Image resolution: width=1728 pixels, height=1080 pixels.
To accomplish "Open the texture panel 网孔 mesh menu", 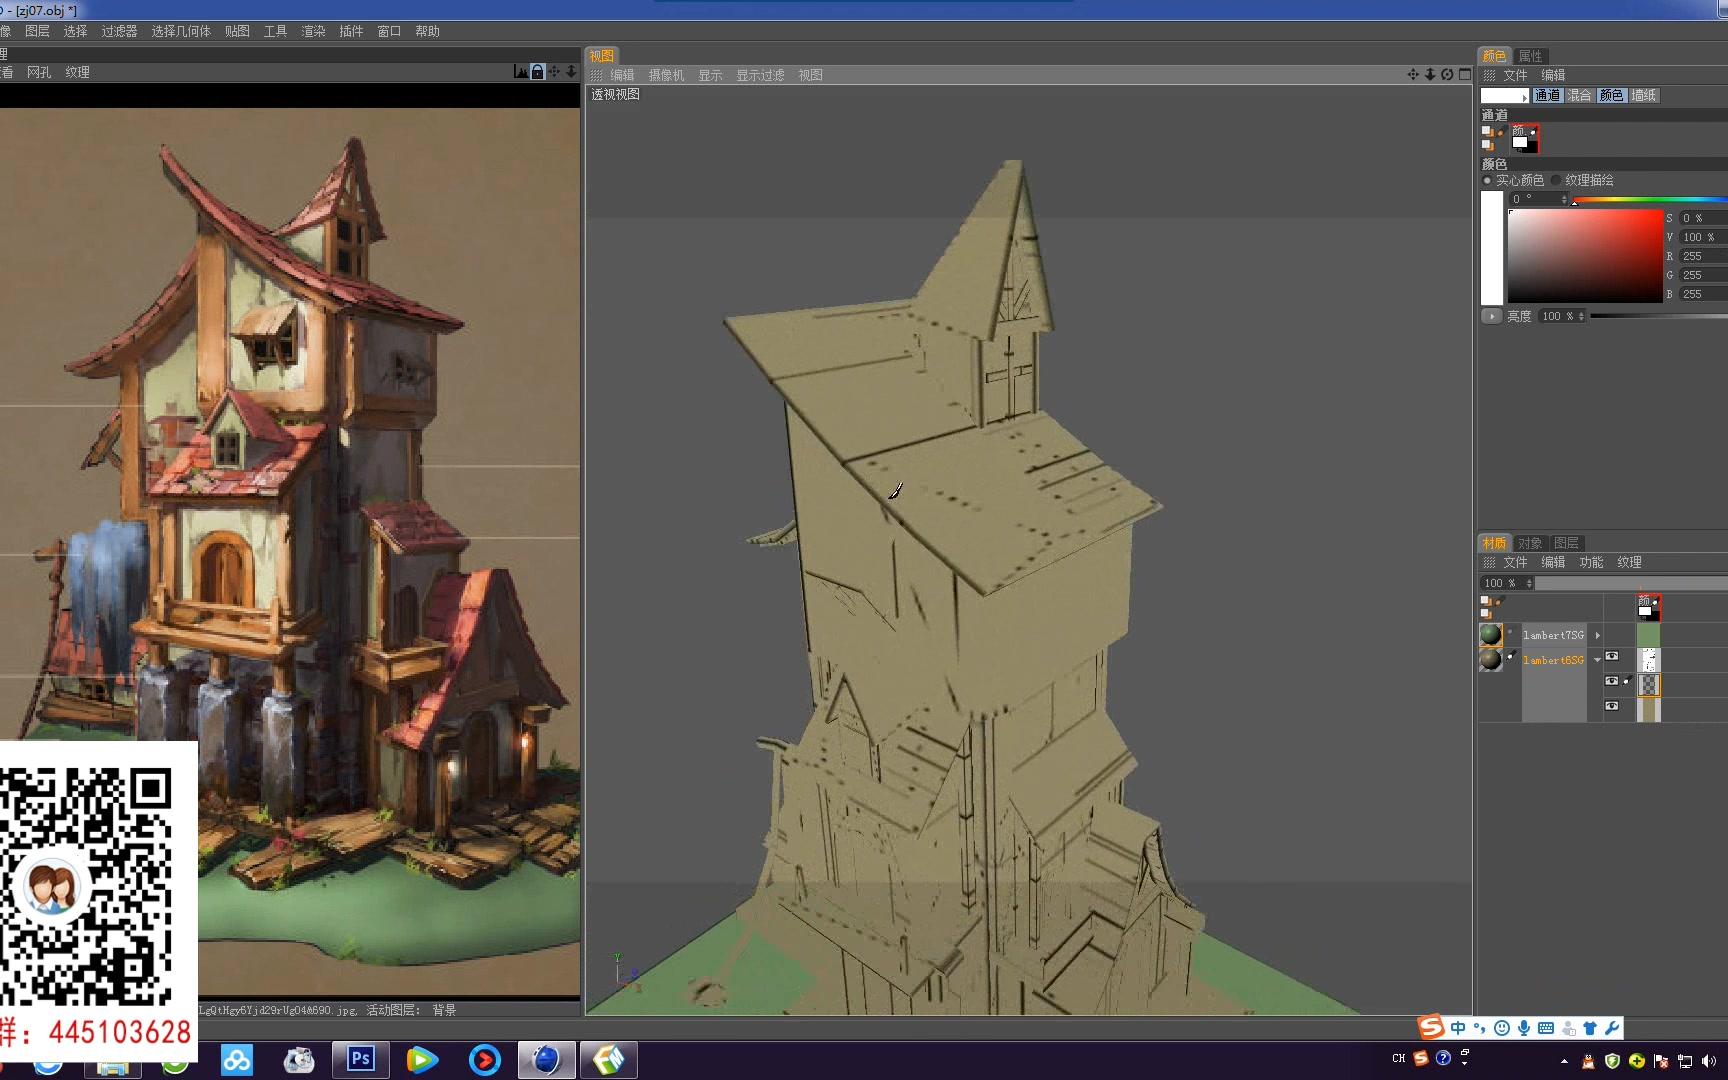I will coord(39,72).
